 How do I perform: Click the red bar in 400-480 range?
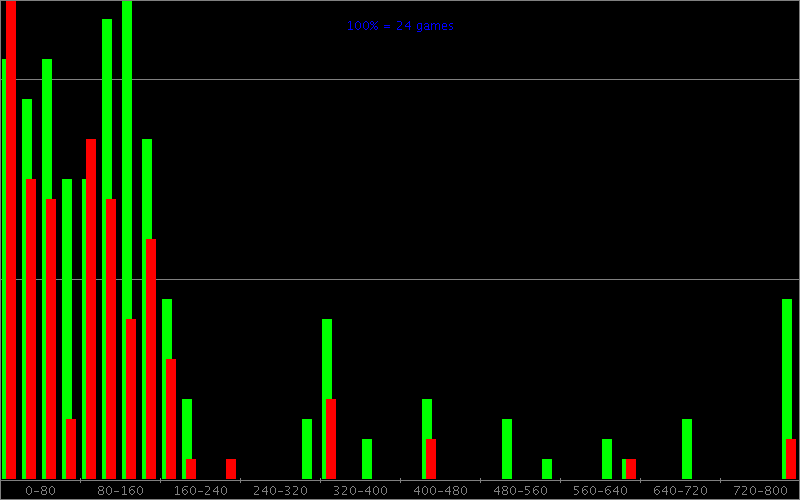(431, 459)
